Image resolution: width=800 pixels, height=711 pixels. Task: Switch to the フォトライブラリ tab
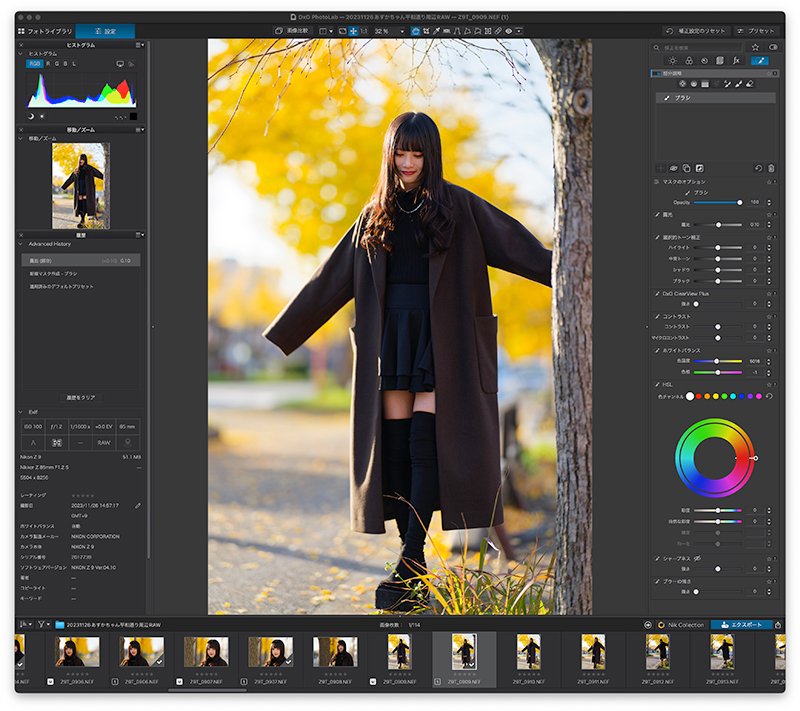pos(45,31)
